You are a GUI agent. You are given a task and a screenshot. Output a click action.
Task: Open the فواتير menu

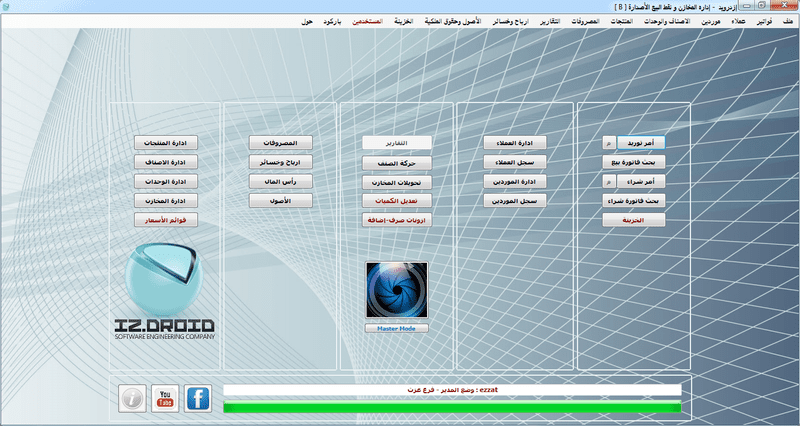coord(764,21)
